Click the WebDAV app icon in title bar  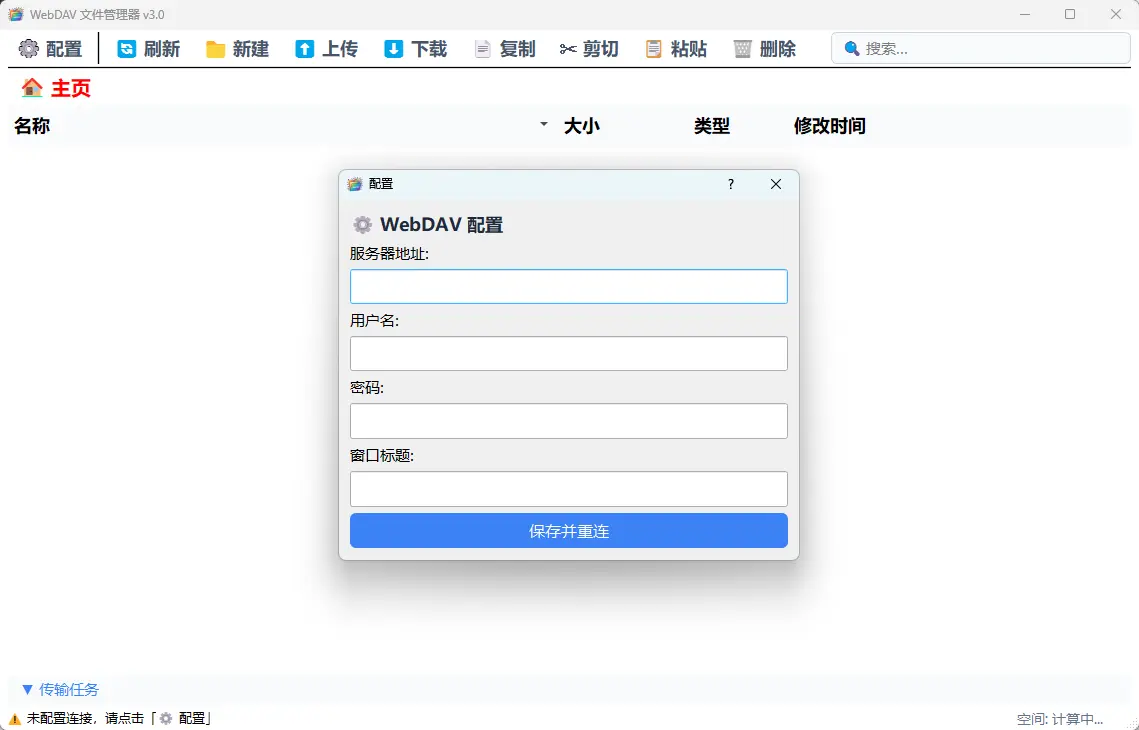point(15,15)
